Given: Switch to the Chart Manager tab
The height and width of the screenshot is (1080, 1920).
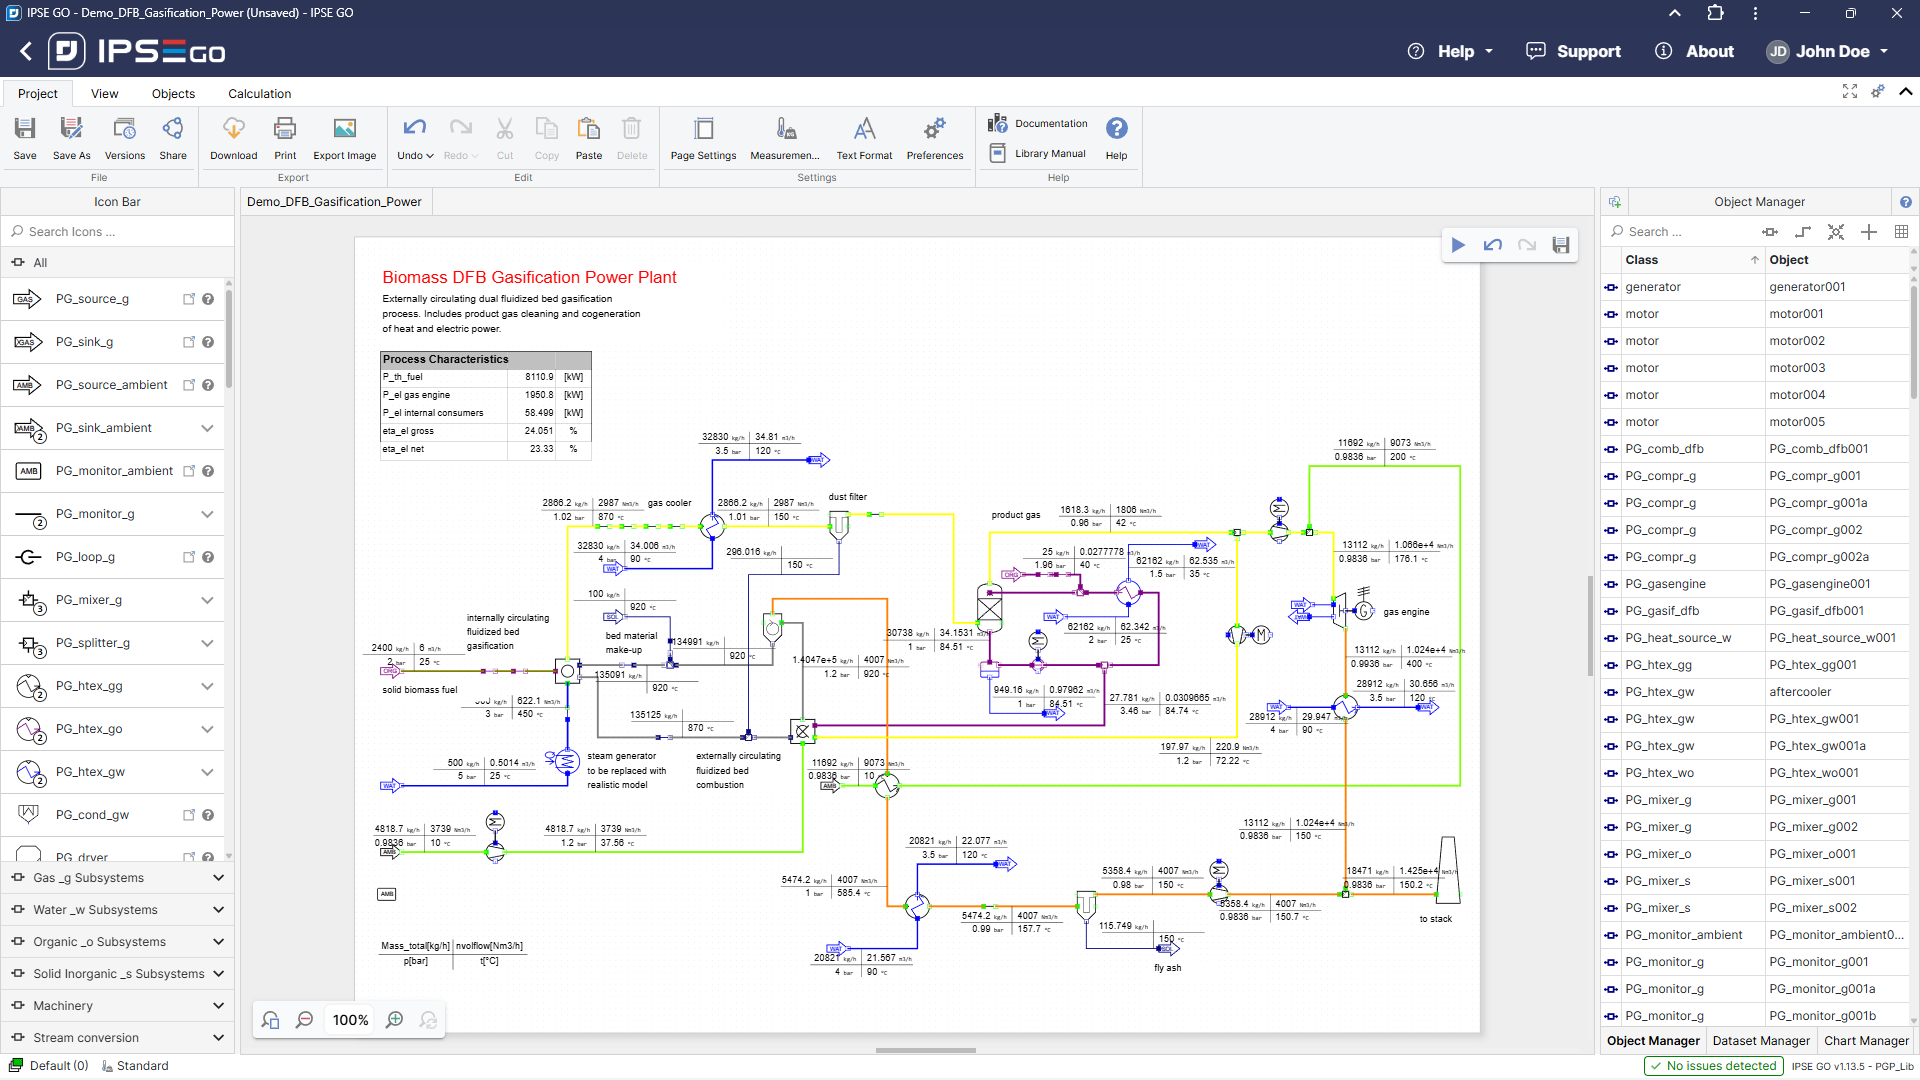Looking at the screenshot, I should (x=1866, y=1041).
